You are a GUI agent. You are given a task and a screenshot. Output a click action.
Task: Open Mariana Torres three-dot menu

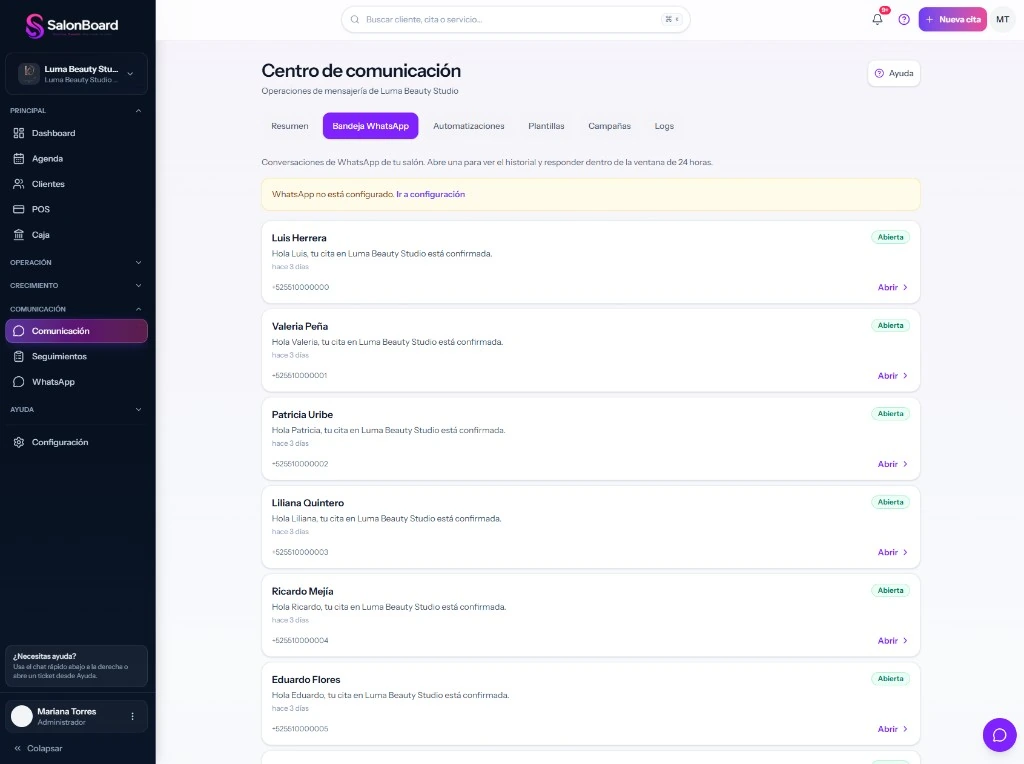[133, 716]
